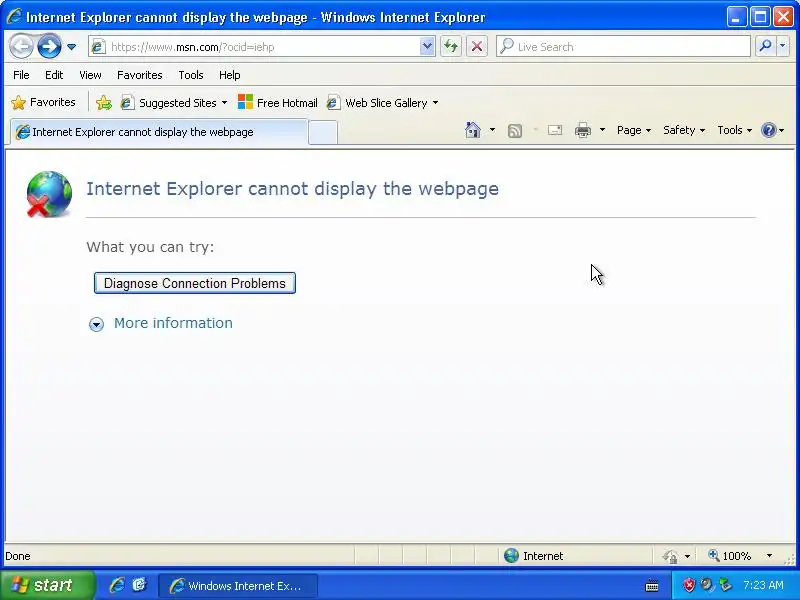Click the Suggested Sites IE icon
This screenshot has height=600, width=800.
[x=127, y=103]
